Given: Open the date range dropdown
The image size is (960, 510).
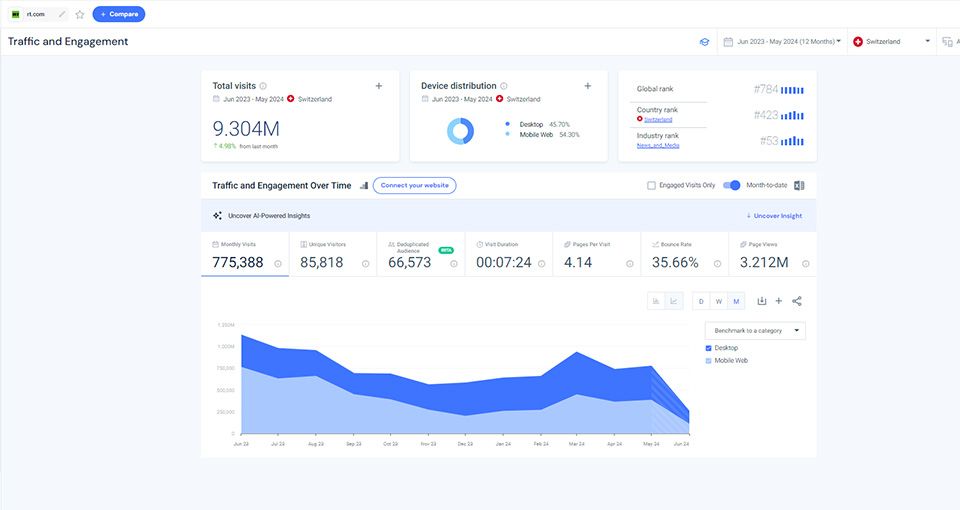Looking at the screenshot, I should pyautogui.click(x=785, y=42).
